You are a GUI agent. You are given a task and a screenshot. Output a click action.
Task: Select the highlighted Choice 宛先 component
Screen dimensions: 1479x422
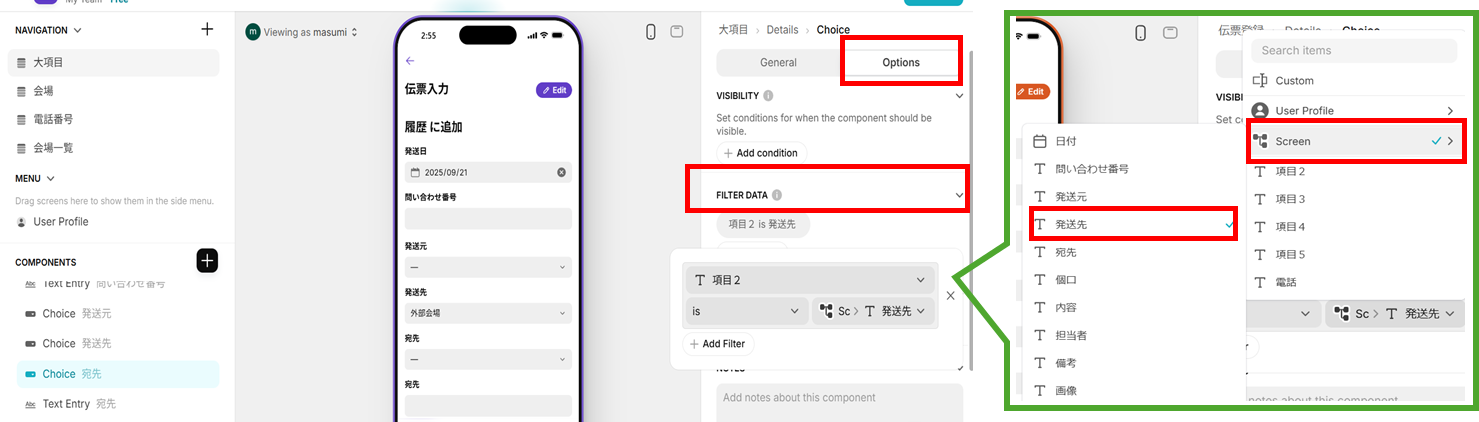[x=118, y=374]
